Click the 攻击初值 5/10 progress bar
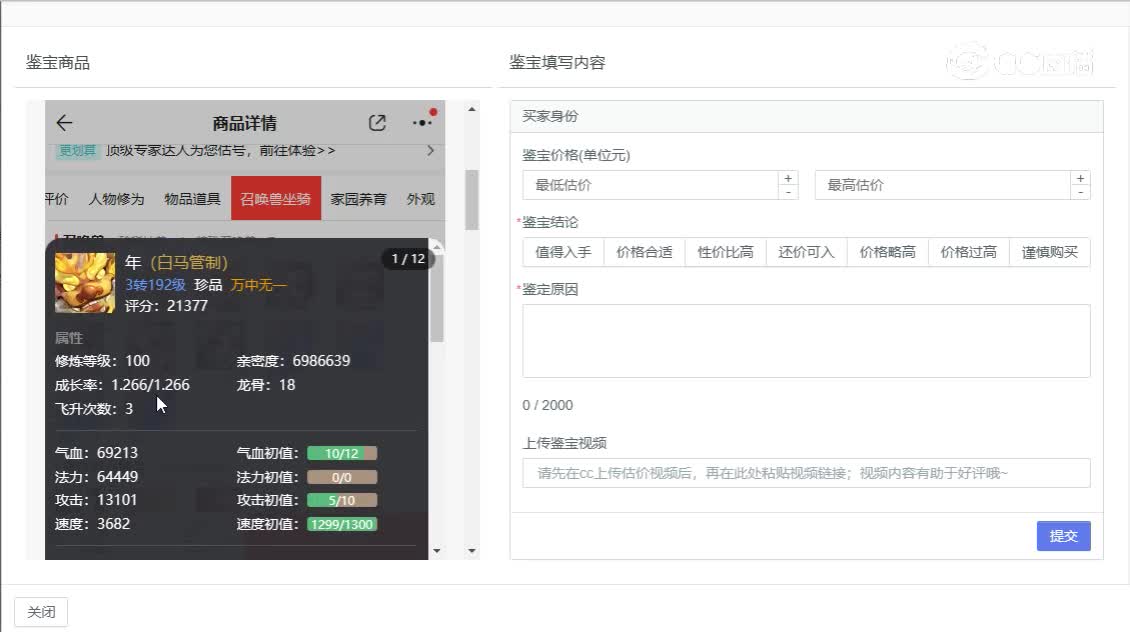1130x632 pixels. 342,500
